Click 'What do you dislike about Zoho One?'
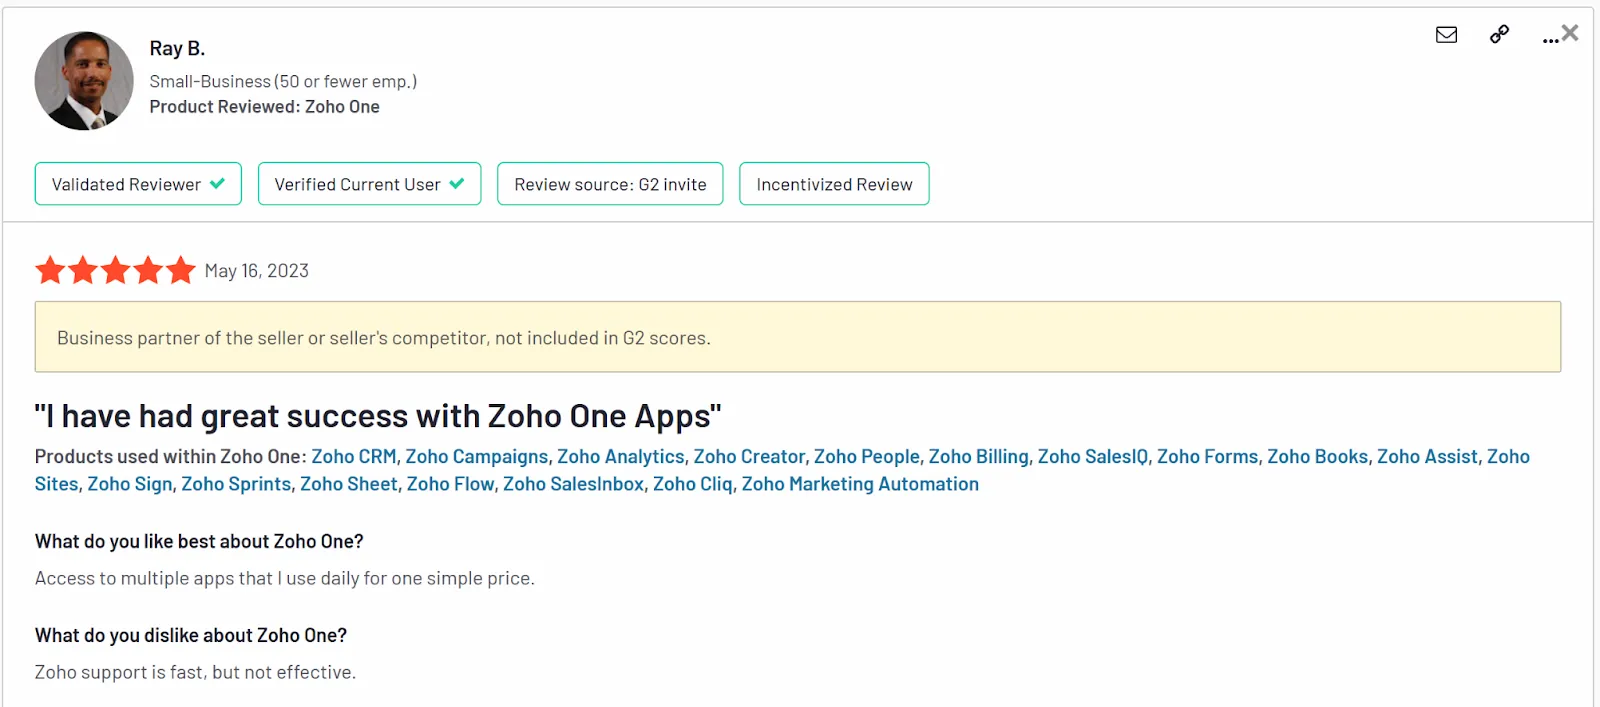Screen dimensions: 1600x707 (191, 635)
